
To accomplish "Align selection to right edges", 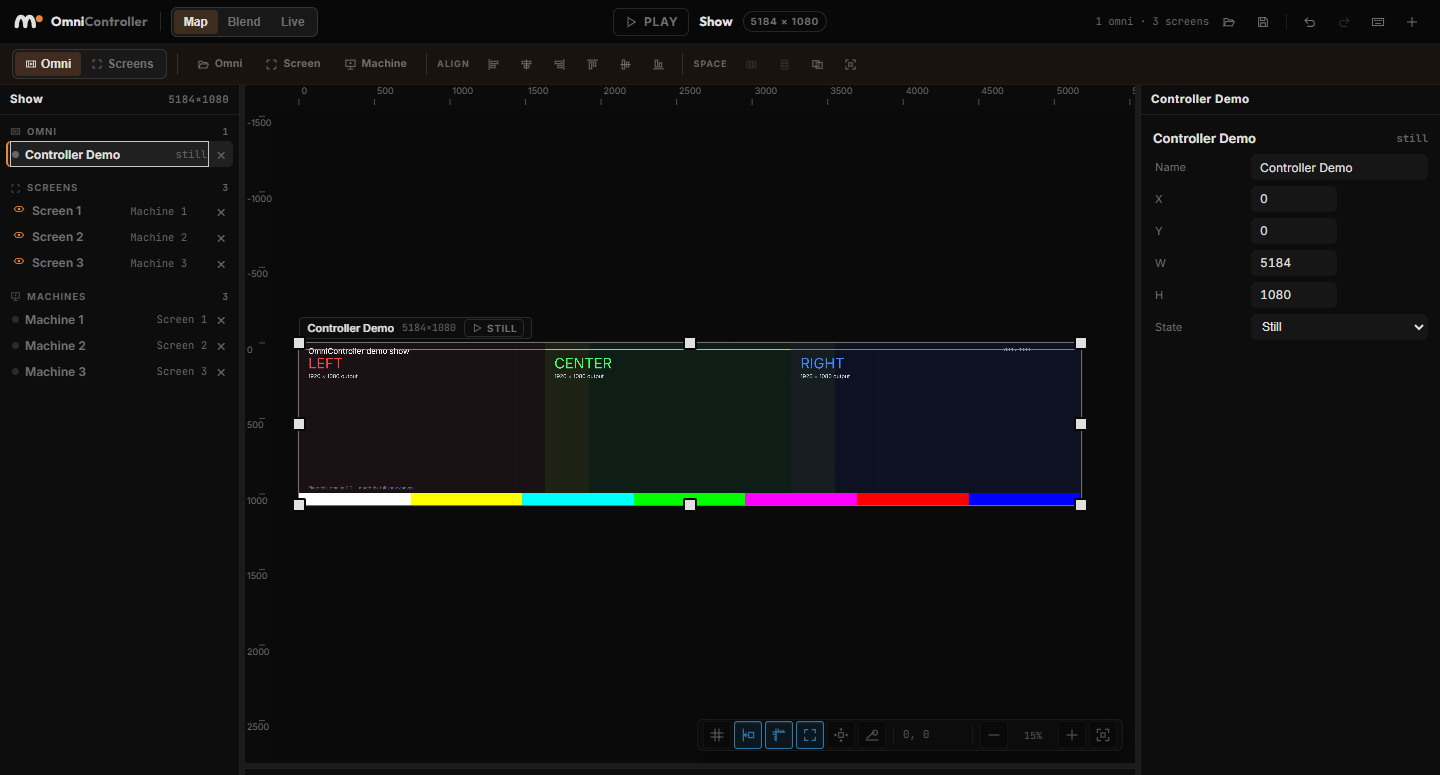I will tap(559, 64).
